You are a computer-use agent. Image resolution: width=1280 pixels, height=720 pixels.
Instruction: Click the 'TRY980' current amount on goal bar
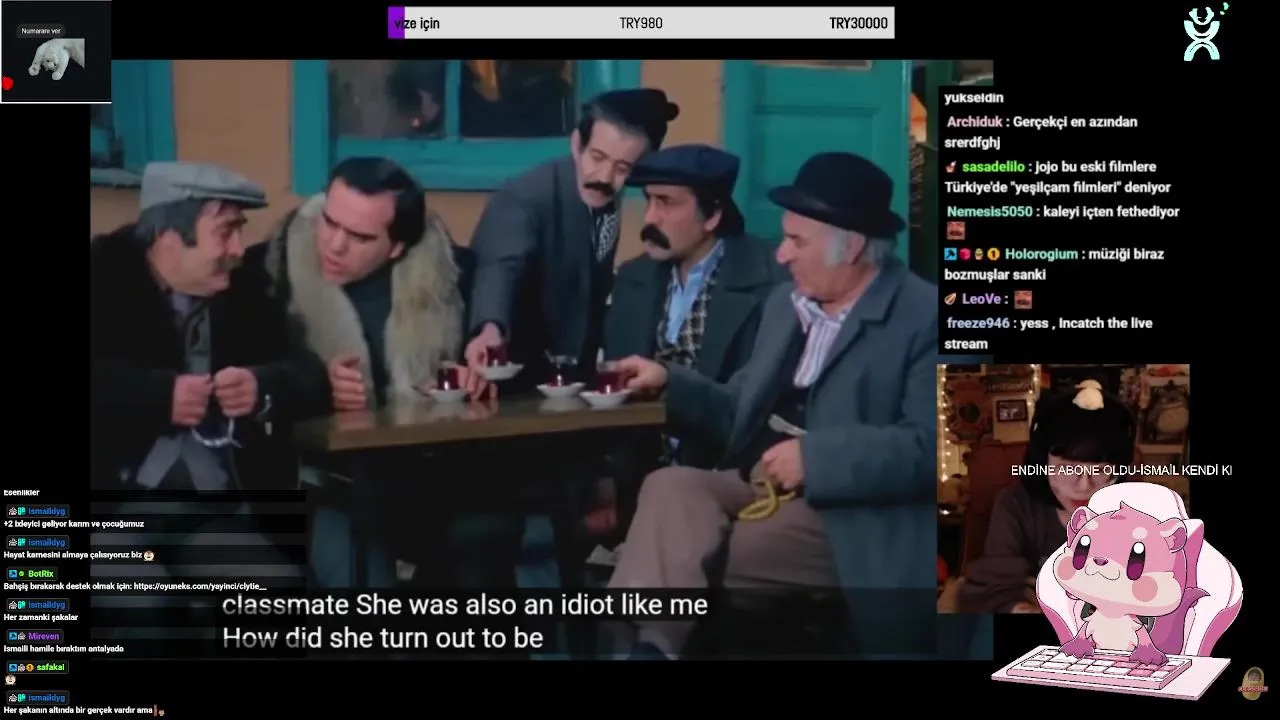[641, 23]
